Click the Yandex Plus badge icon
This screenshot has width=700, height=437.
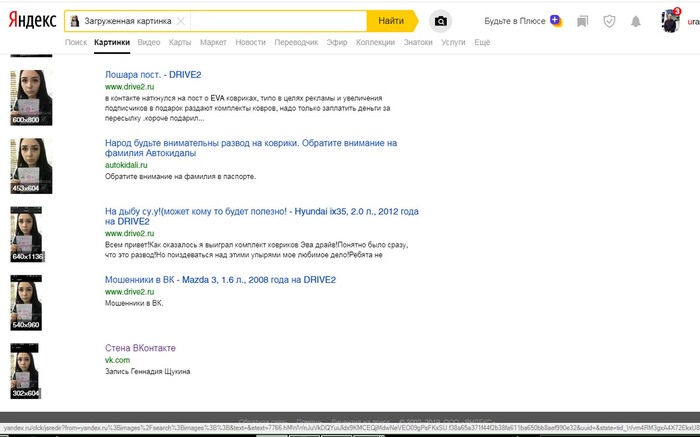pyautogui.click(x=556, y=21)
